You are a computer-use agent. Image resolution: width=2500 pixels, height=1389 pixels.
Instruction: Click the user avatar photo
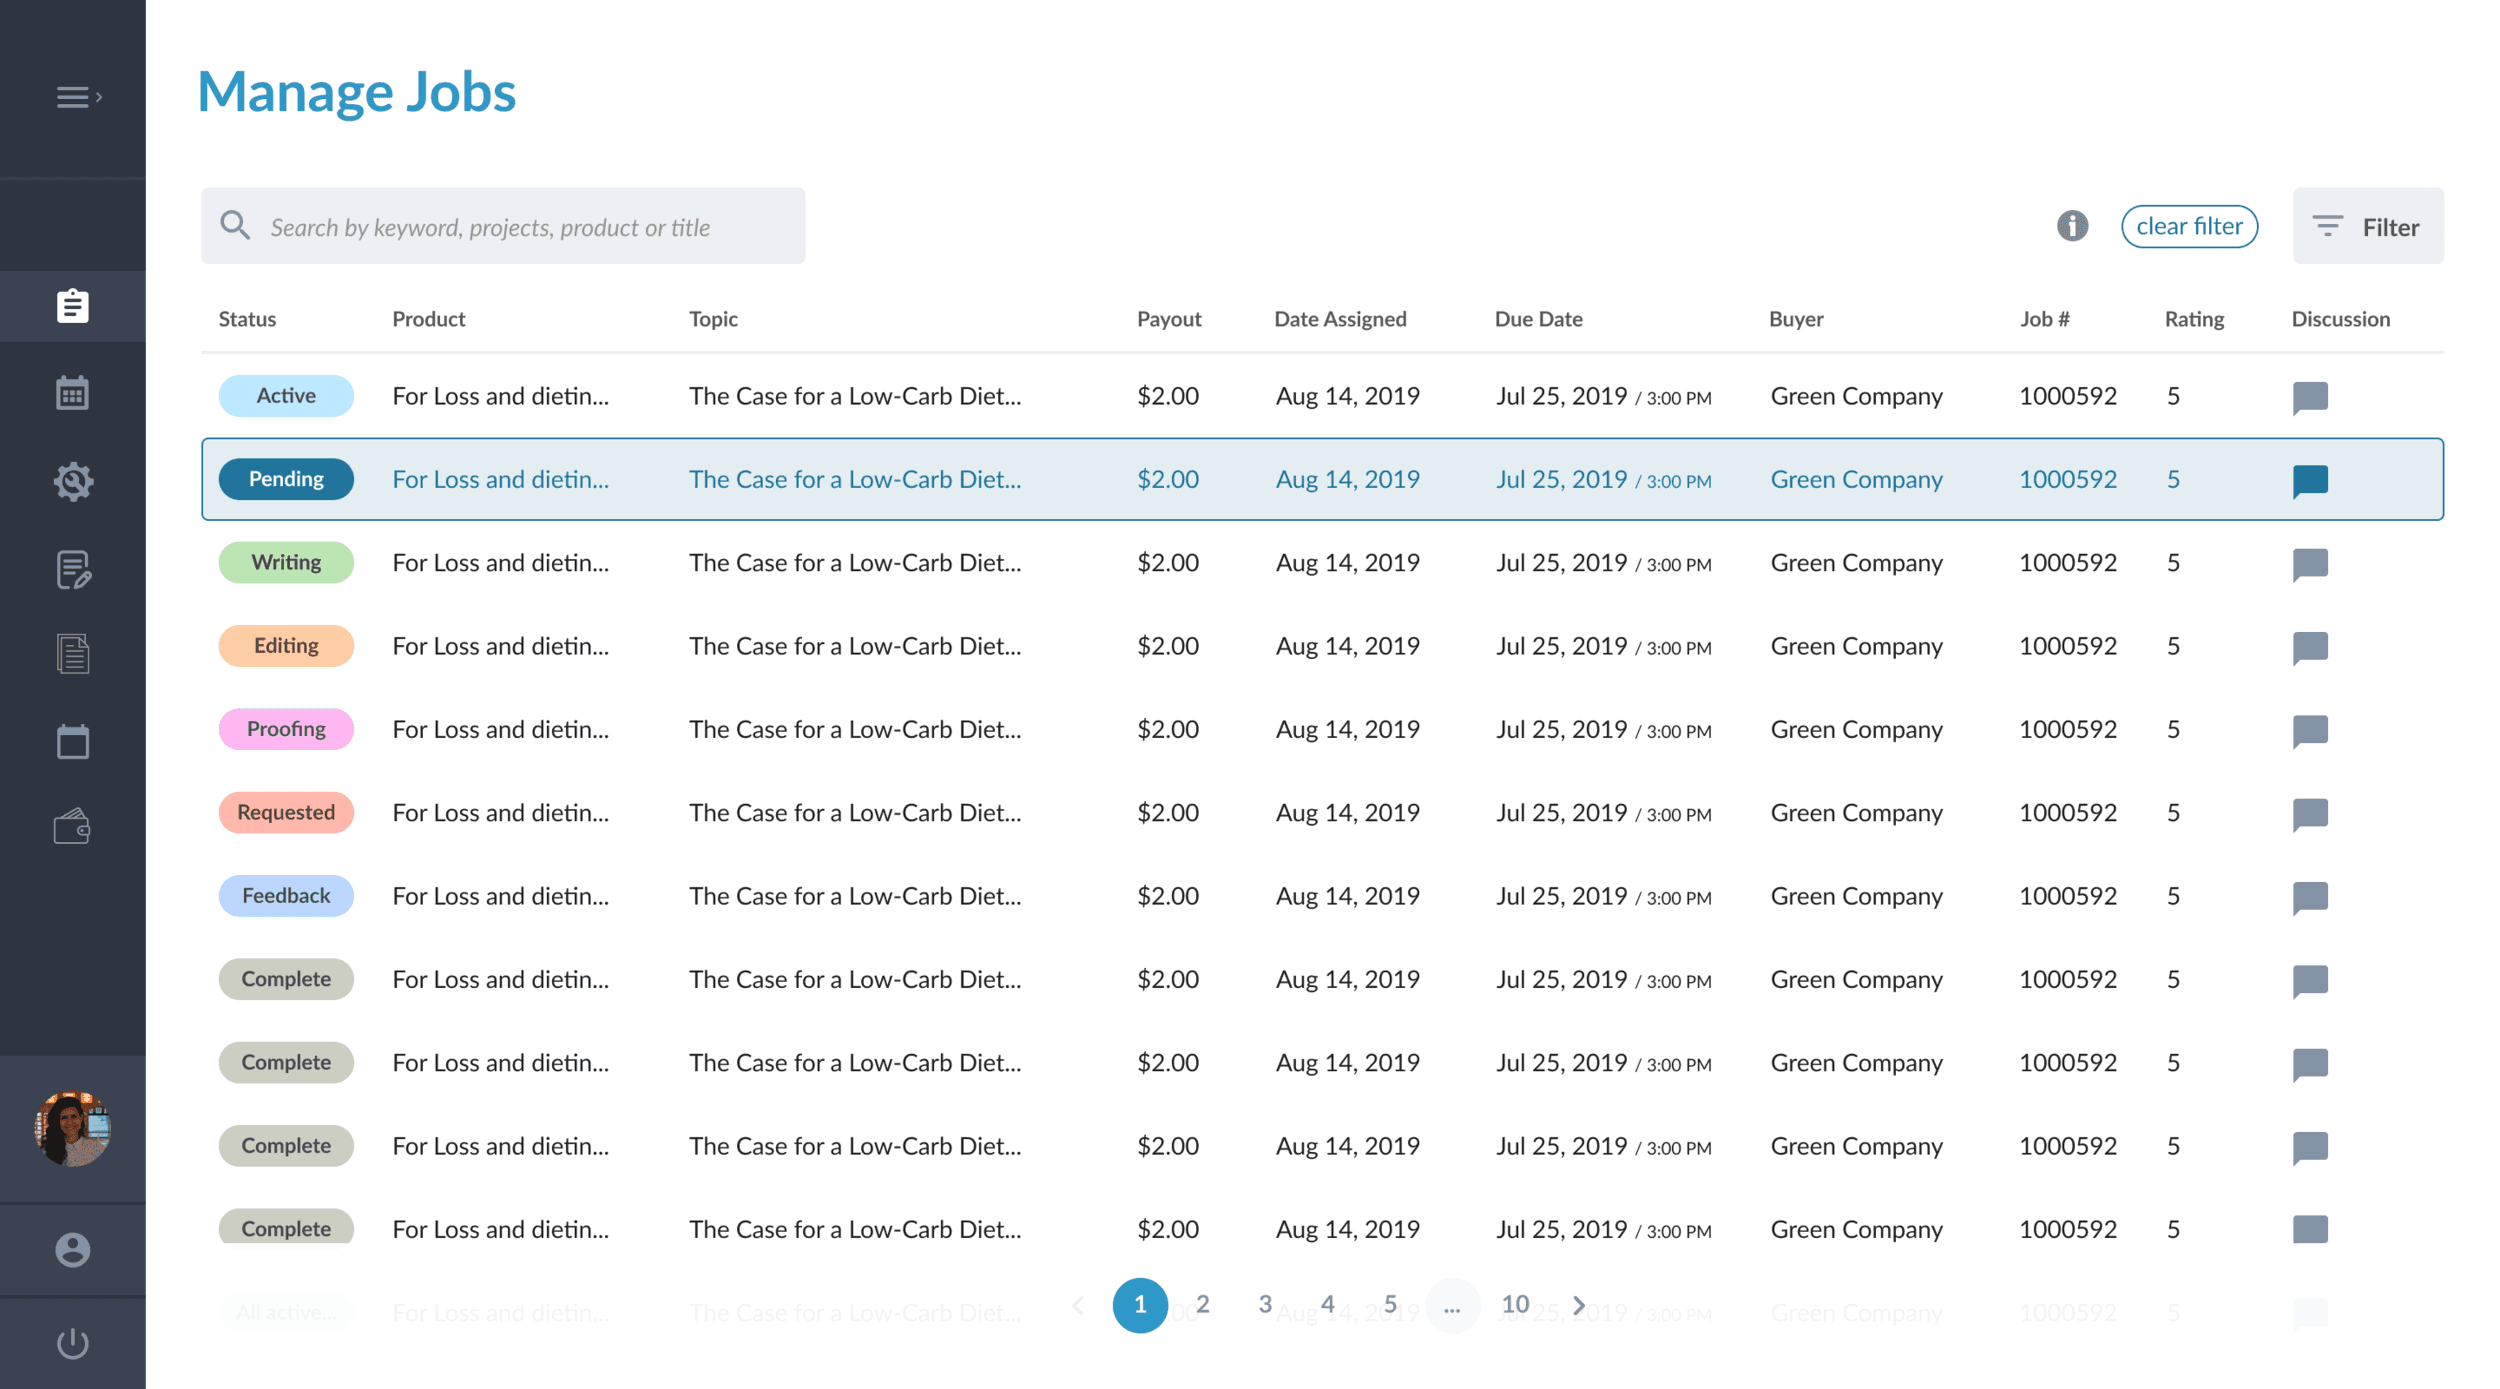pos(72,1128)
